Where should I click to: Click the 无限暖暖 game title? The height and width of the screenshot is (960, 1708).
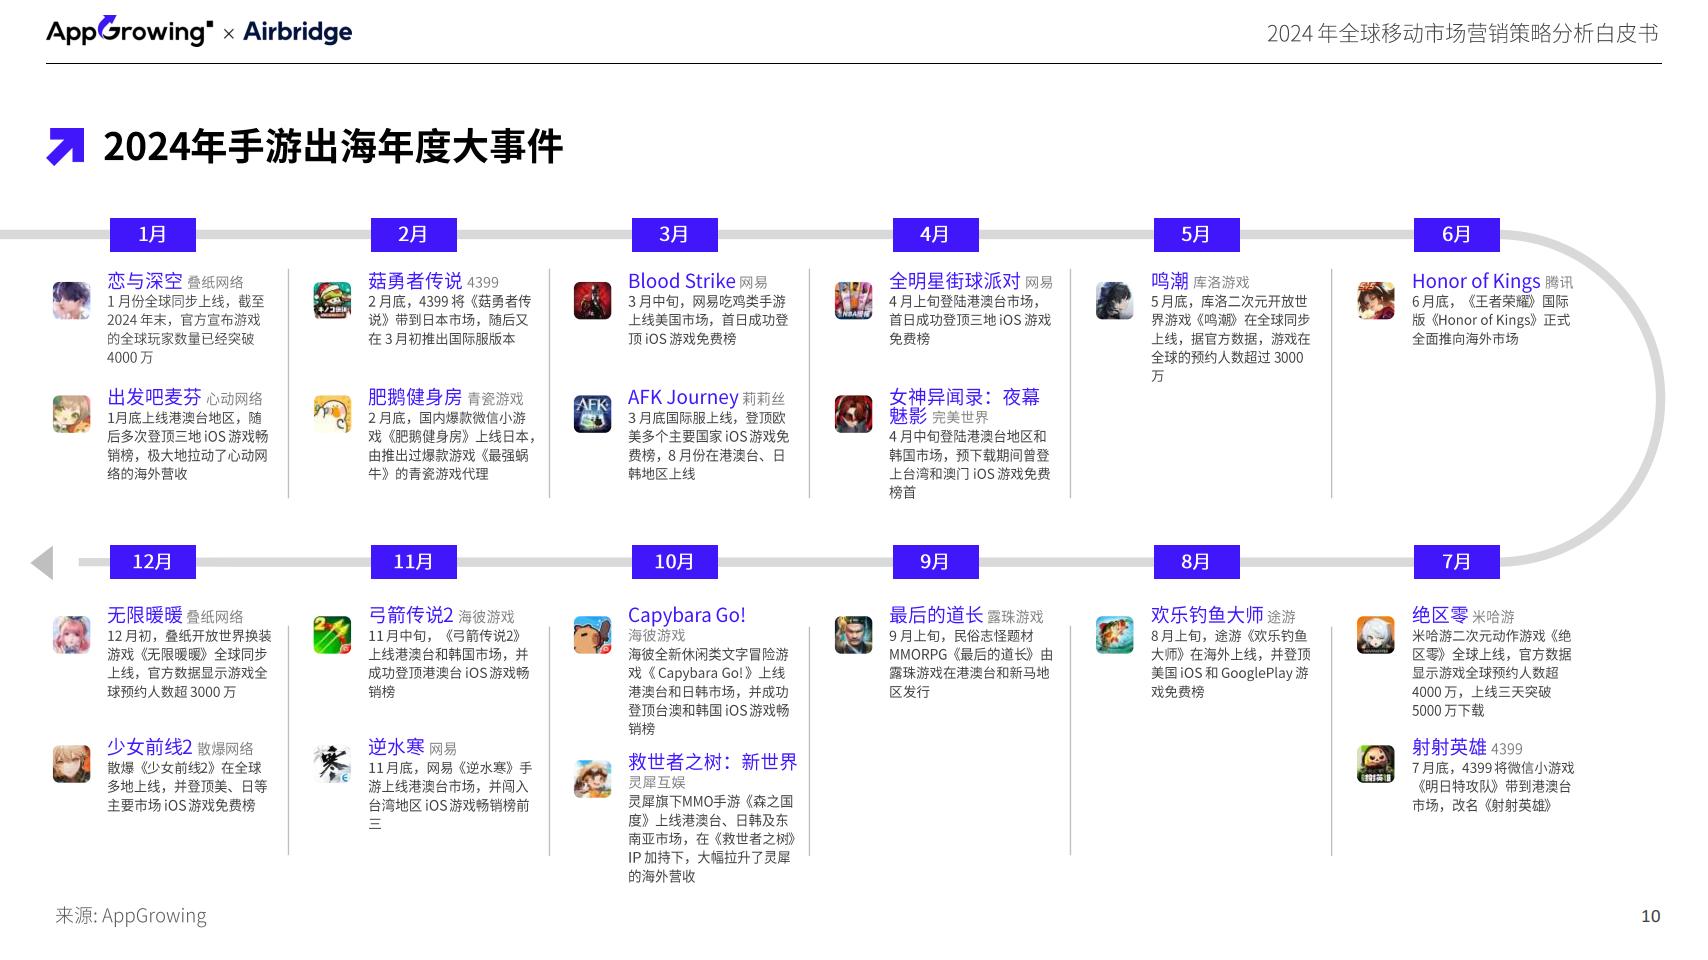coord(145,615)
